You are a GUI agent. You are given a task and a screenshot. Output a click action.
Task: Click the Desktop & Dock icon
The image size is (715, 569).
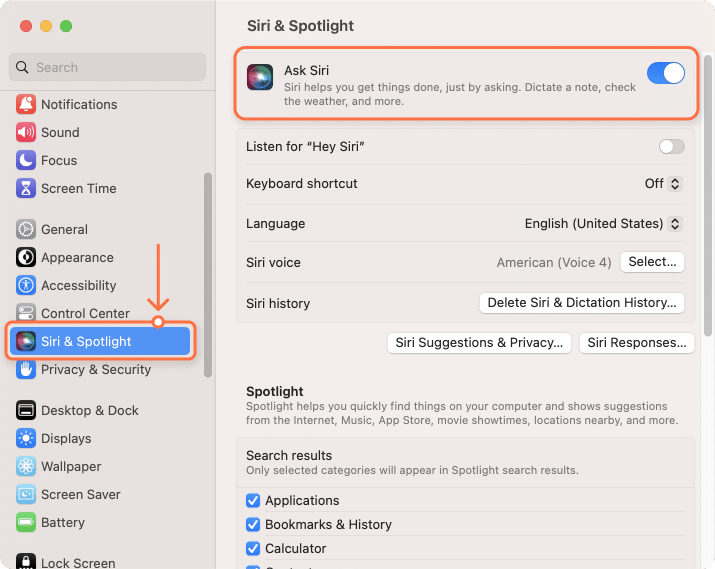point(26,410)
